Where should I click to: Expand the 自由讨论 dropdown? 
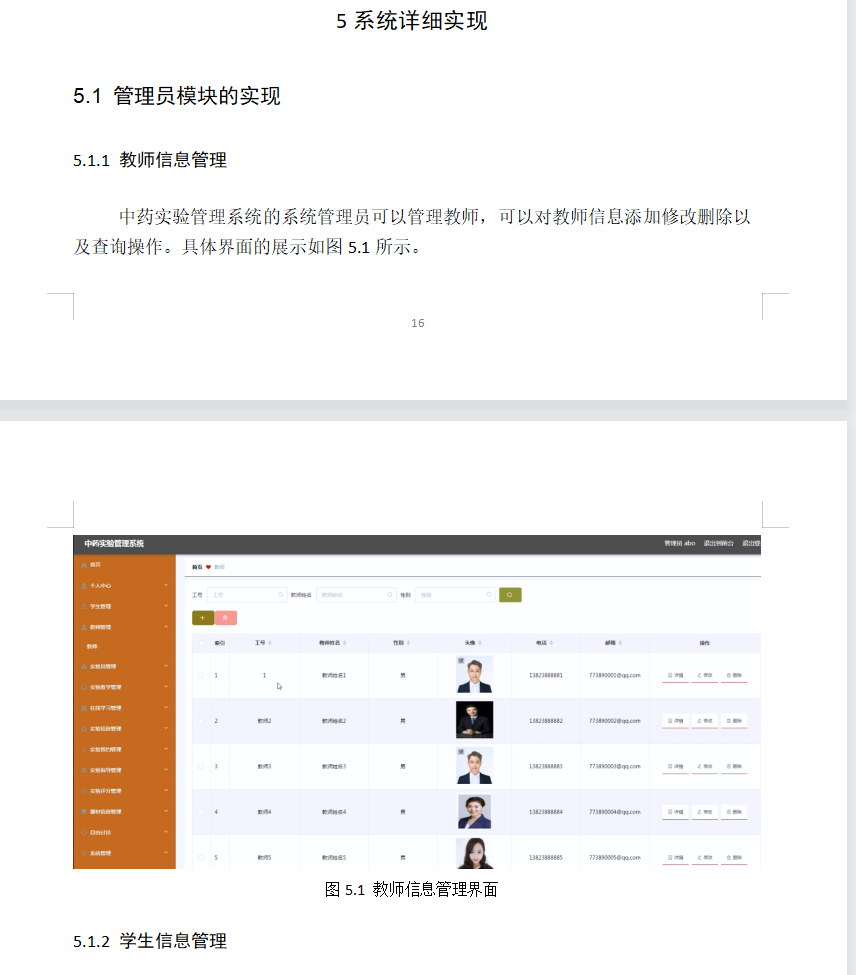(165, 833)
